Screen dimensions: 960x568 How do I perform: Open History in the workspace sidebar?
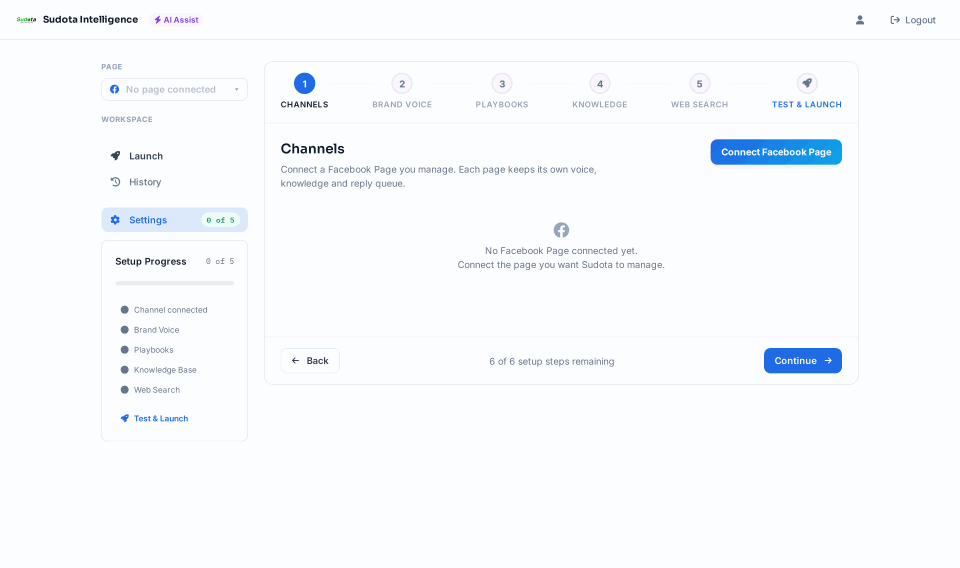coord(174,182)
